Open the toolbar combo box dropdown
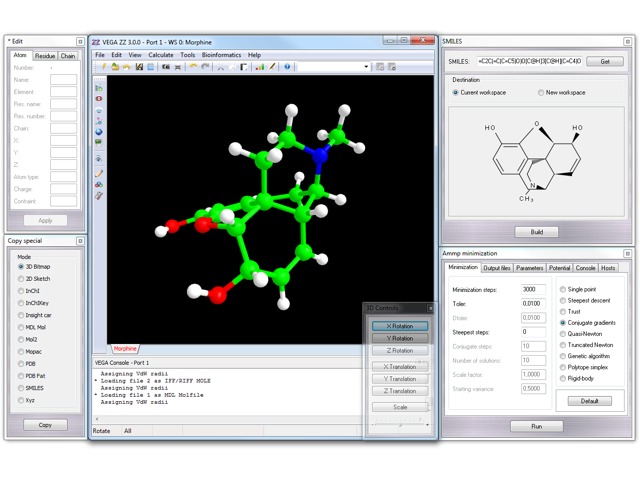 click(x=366, y=67)
